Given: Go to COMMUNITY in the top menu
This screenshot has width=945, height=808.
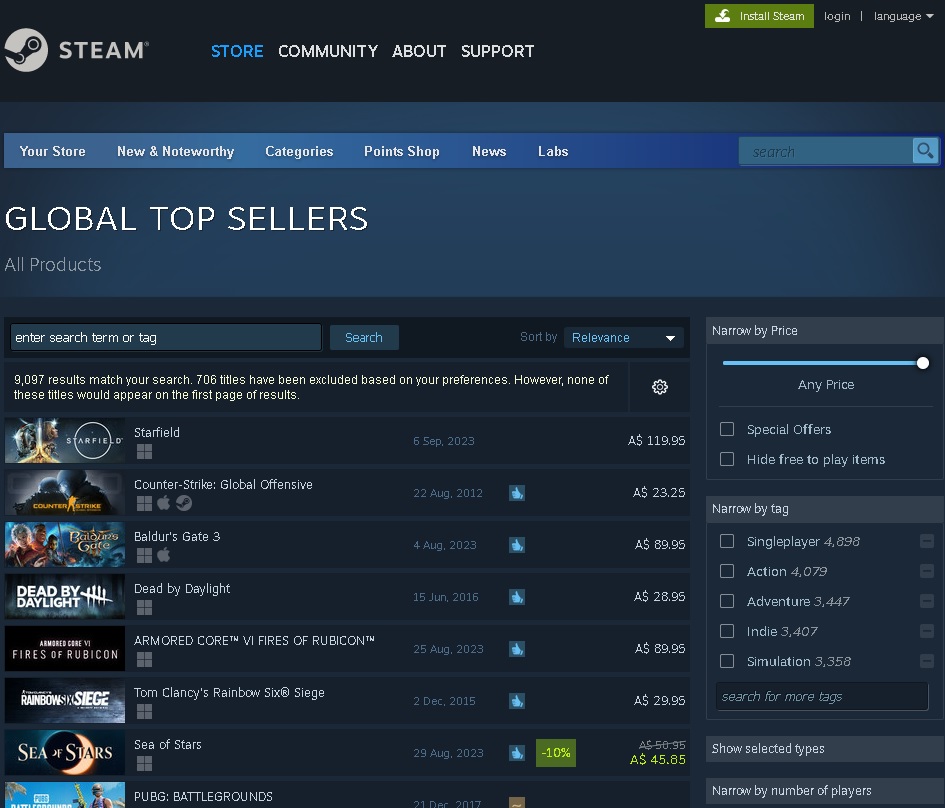Looking at the screenshot, I should pyautogui.click(x=328, y=51).
